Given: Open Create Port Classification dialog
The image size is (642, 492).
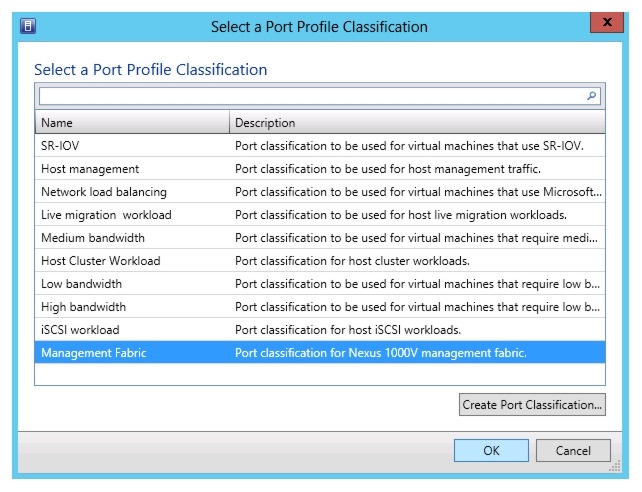Looking at the screenshot, I should [x=532, y=405].
